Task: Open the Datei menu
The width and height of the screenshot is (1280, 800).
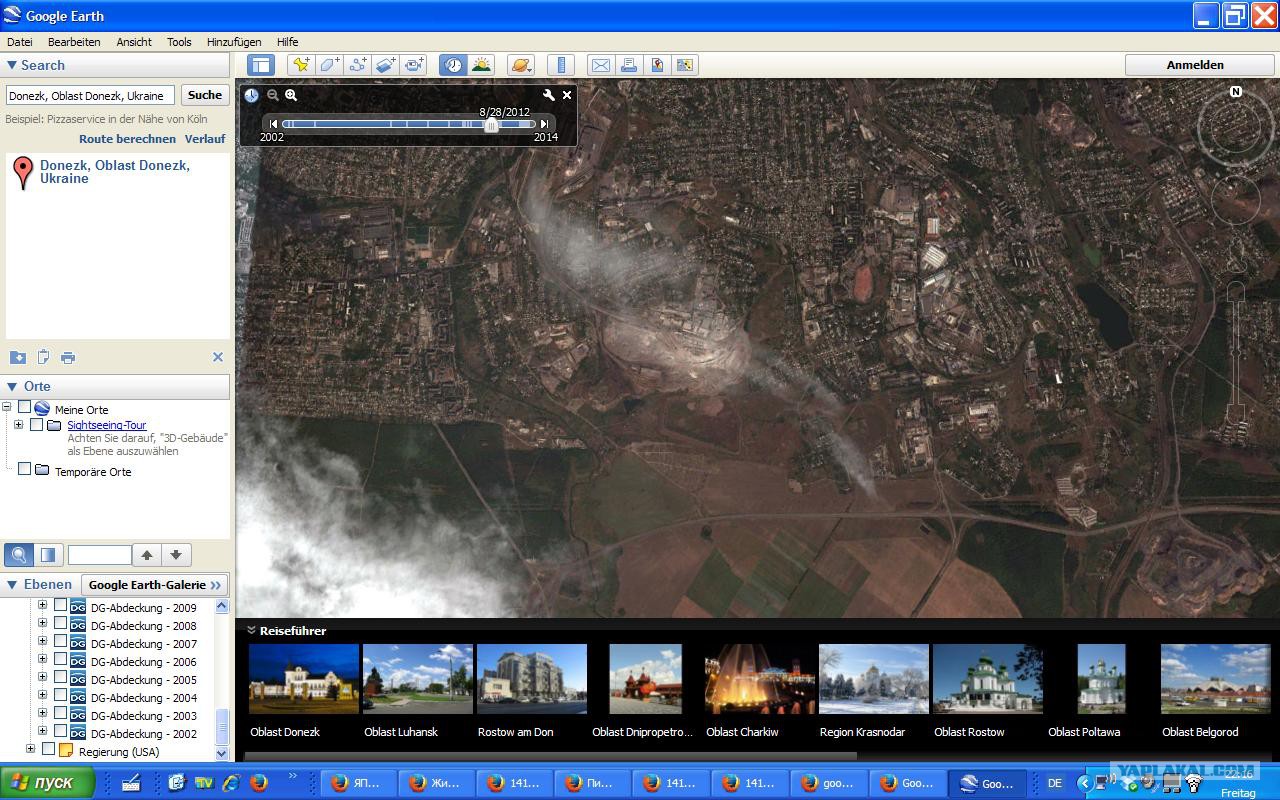Action: pos(20,42)
